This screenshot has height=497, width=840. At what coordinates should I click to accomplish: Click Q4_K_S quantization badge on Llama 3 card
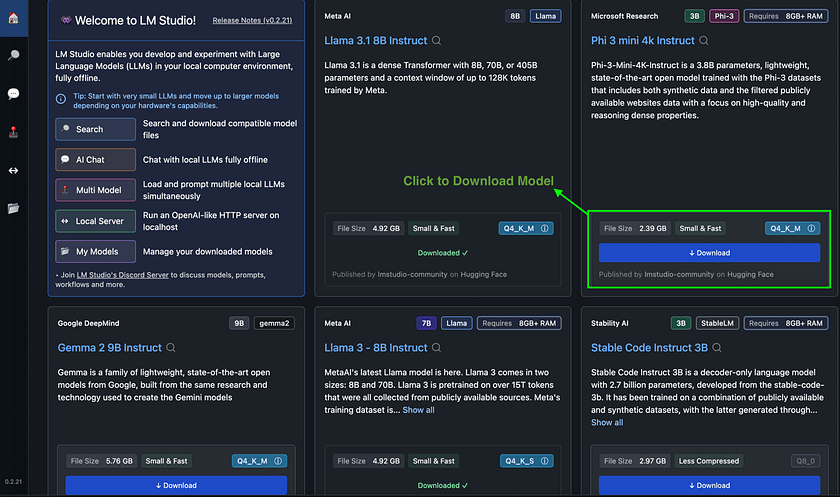(527, 461)
